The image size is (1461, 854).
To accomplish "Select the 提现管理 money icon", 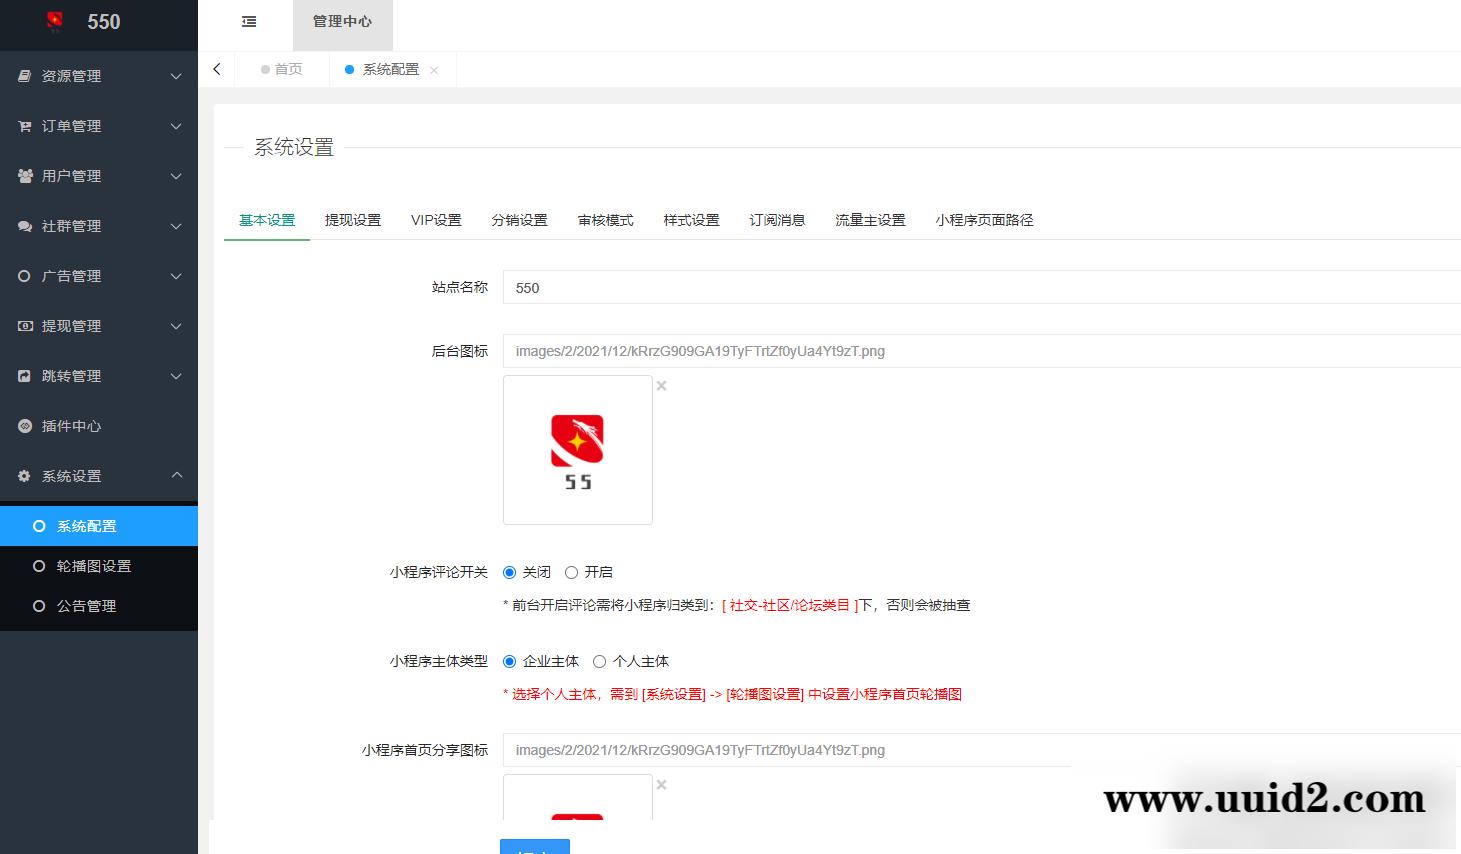I will (24, 325).
